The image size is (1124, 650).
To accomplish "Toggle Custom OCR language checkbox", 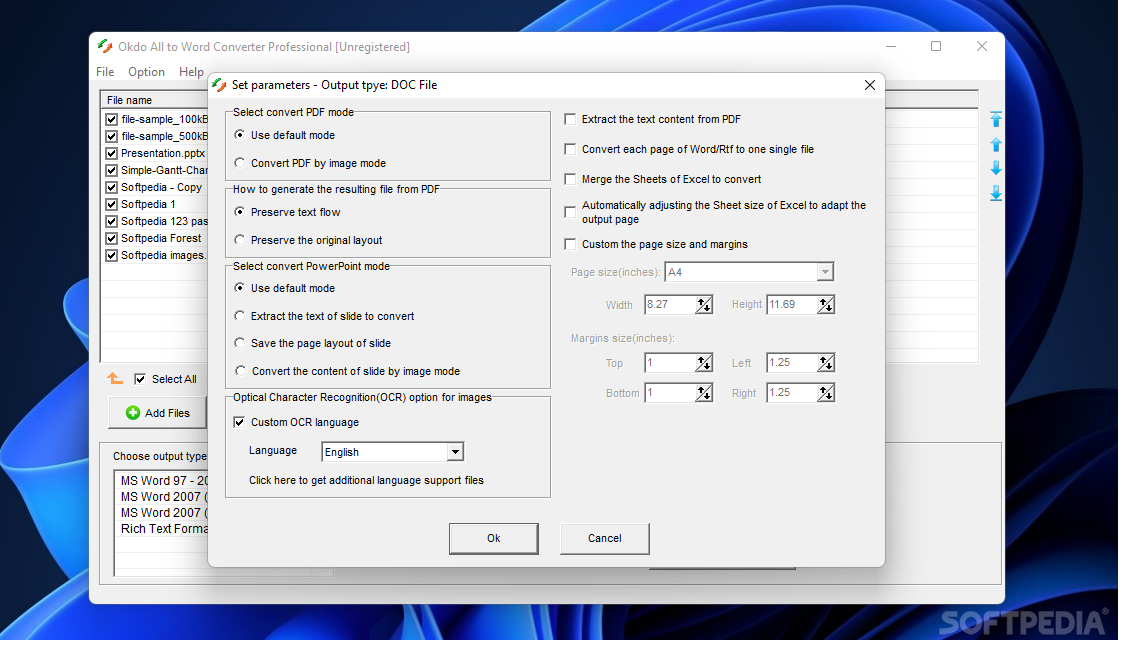I will click(241, 424).
